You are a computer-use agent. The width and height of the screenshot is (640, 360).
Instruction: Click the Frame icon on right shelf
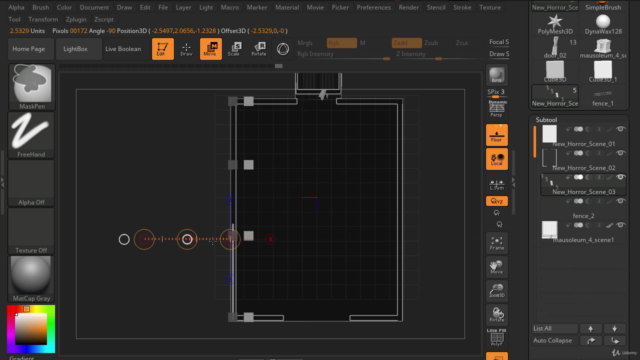tap(497, 243)
